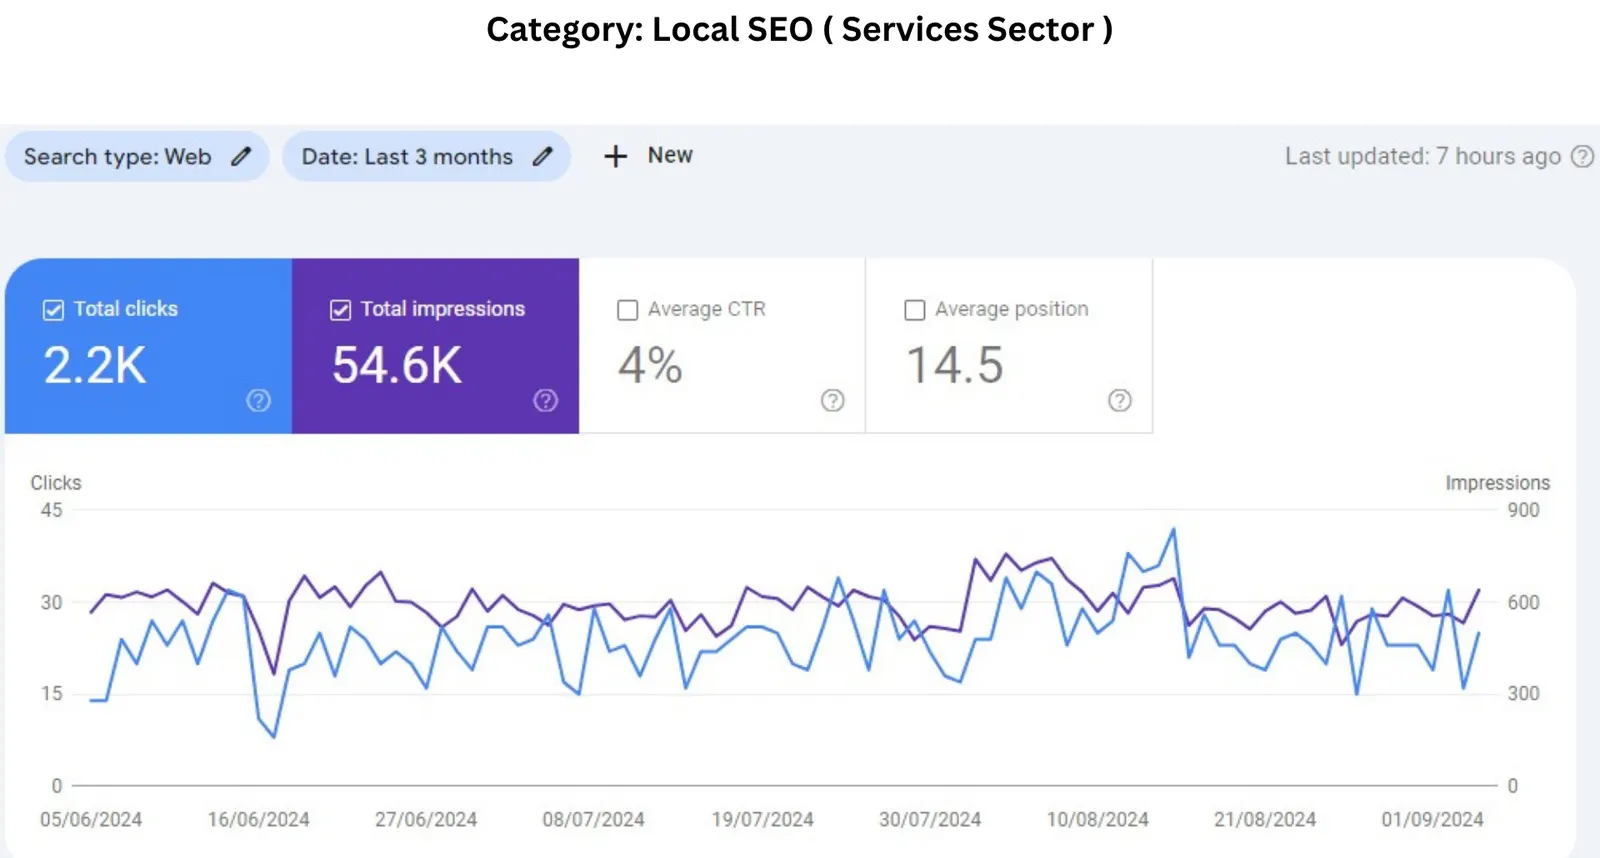Click the 08/07/2024 date label
The image size is (1600, 858).
point(594,820)
